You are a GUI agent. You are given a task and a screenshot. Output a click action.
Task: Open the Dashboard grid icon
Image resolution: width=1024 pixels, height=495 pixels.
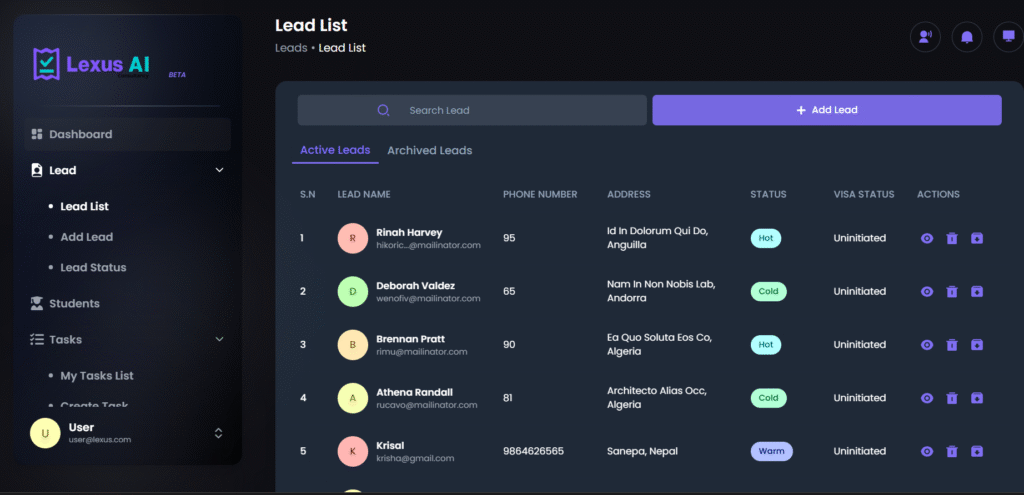point(37,134)
